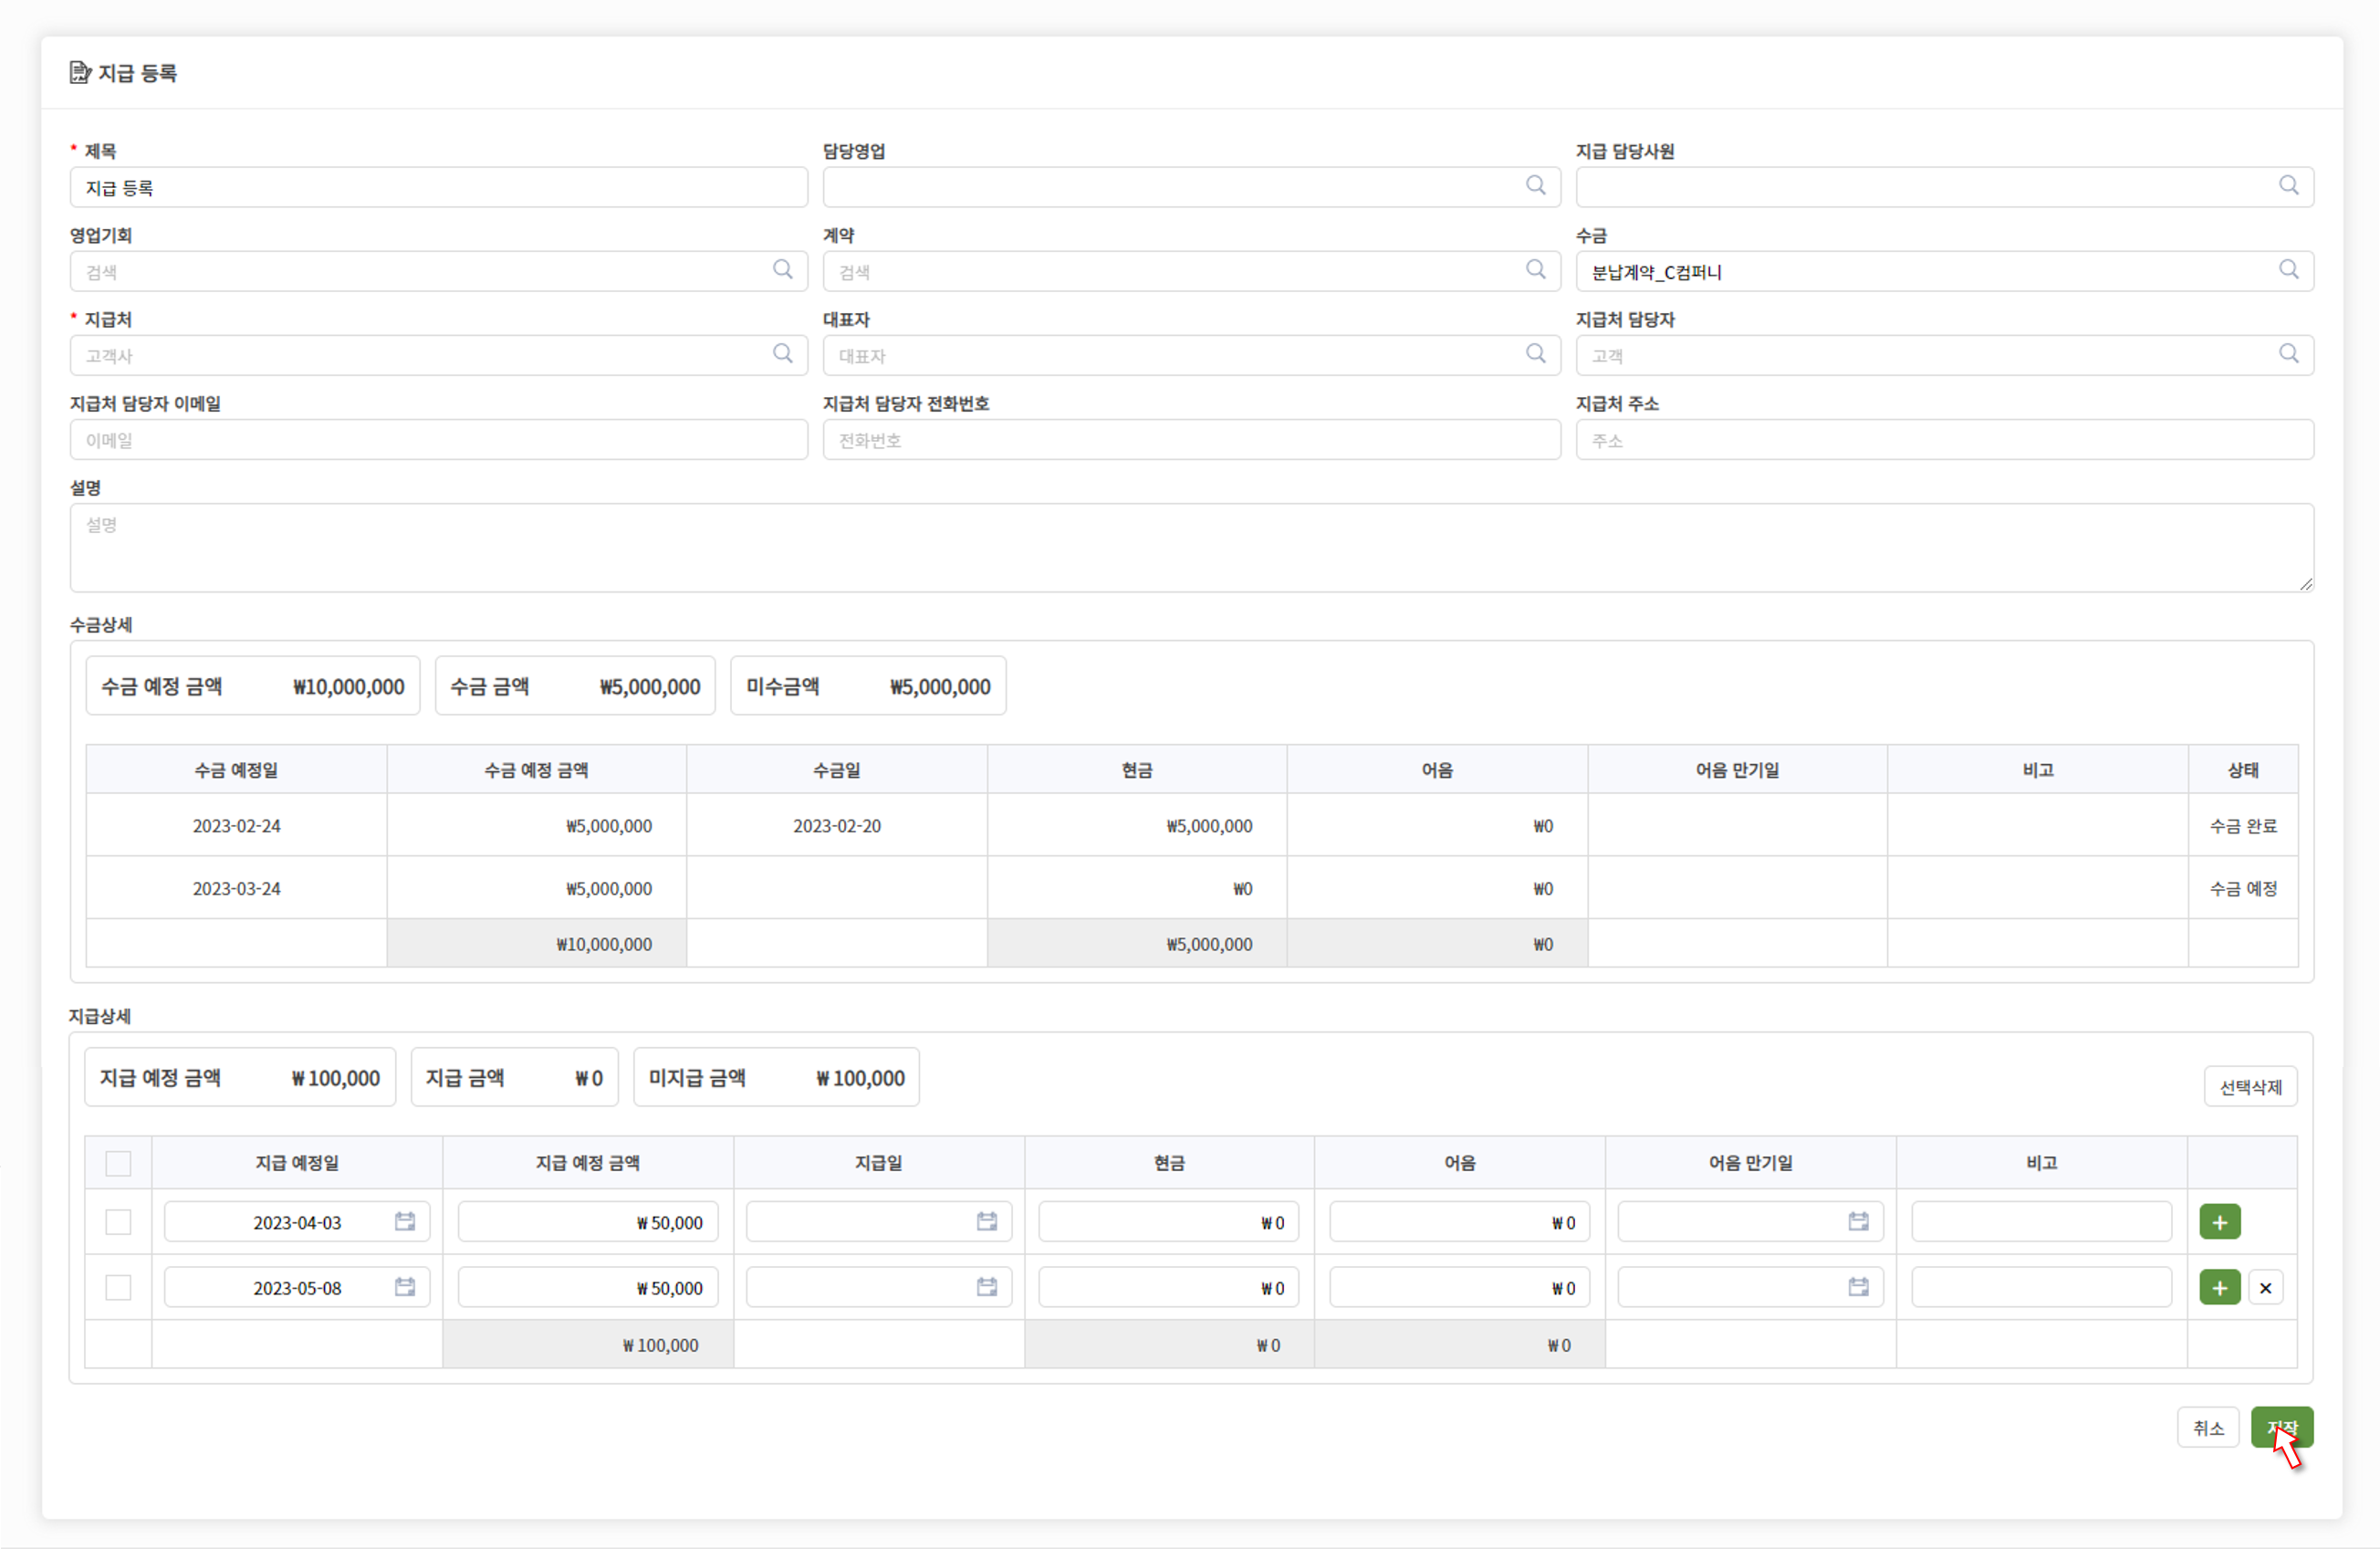The image size is (2380, 1549).
Task: Click 어음 amount field in 2023-04-03 row
Action: click(x=1460, y=1222)
